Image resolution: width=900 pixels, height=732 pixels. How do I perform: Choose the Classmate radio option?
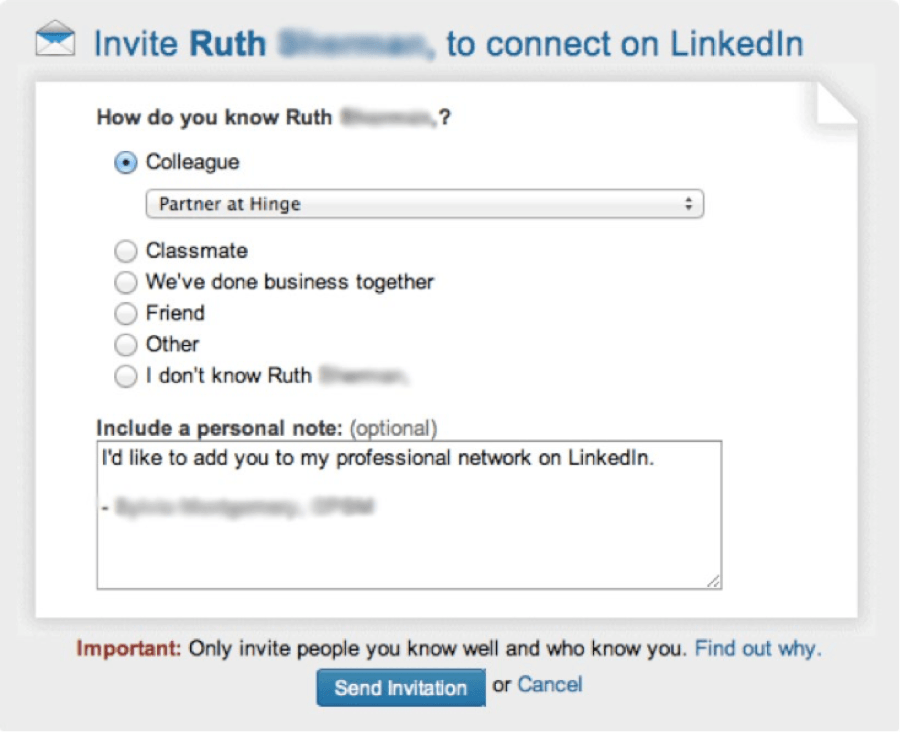(x=126, y=251)
